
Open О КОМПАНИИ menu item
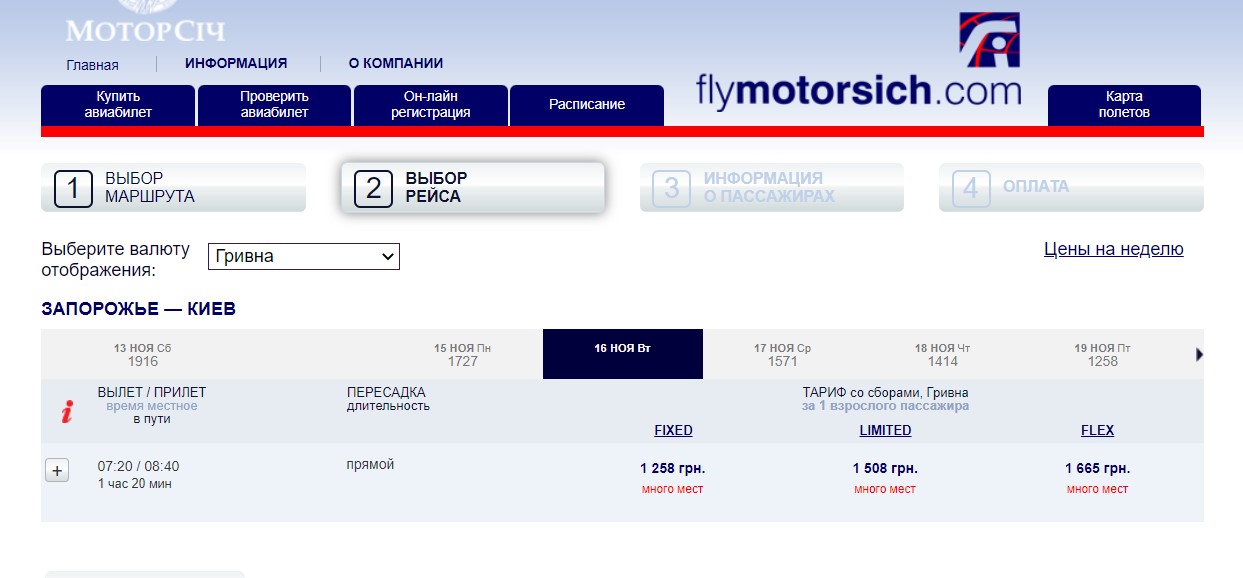coord(396,63)
